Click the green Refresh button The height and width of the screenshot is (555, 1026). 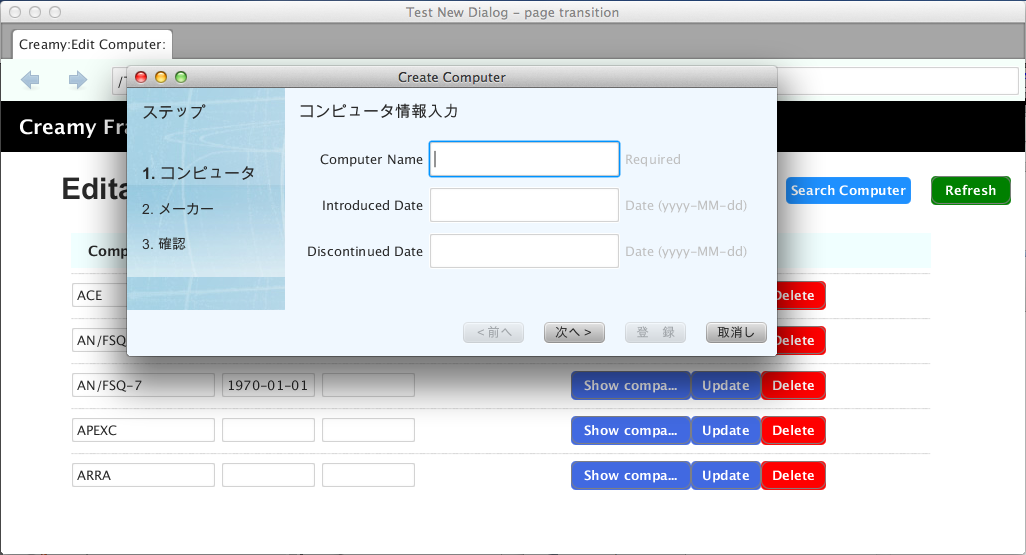[970, 190]
